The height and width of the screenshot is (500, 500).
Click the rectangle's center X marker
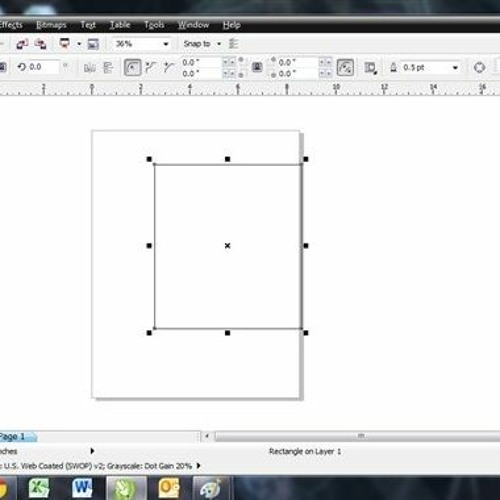[x=227, y=246]
